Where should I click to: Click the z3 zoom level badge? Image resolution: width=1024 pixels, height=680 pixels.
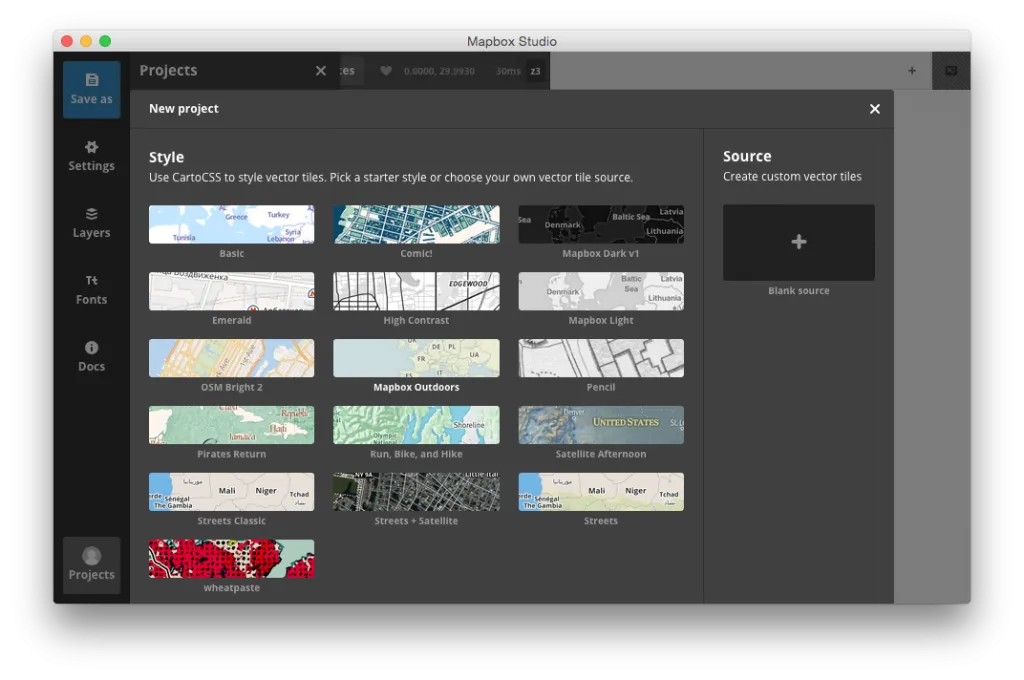coord(536,71)
